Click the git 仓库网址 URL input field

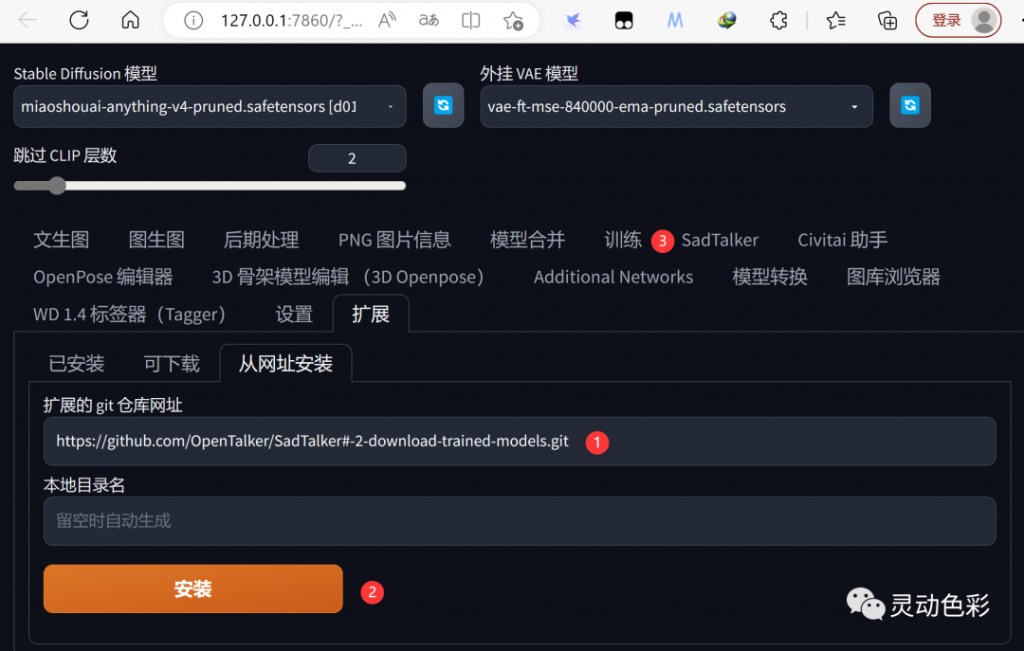coord(519,441)
